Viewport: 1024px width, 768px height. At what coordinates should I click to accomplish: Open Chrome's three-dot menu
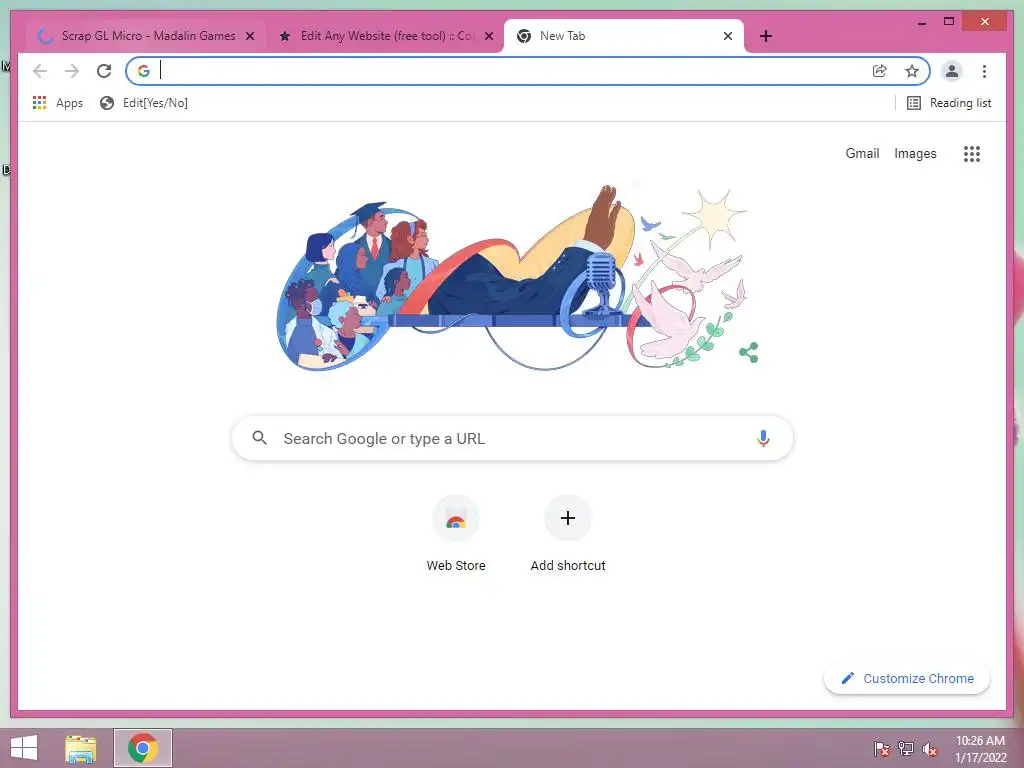tap(984, 71)
